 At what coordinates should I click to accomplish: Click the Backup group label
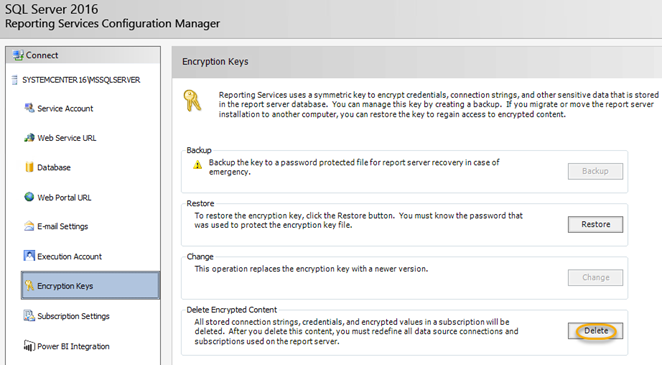click(199, 150)
